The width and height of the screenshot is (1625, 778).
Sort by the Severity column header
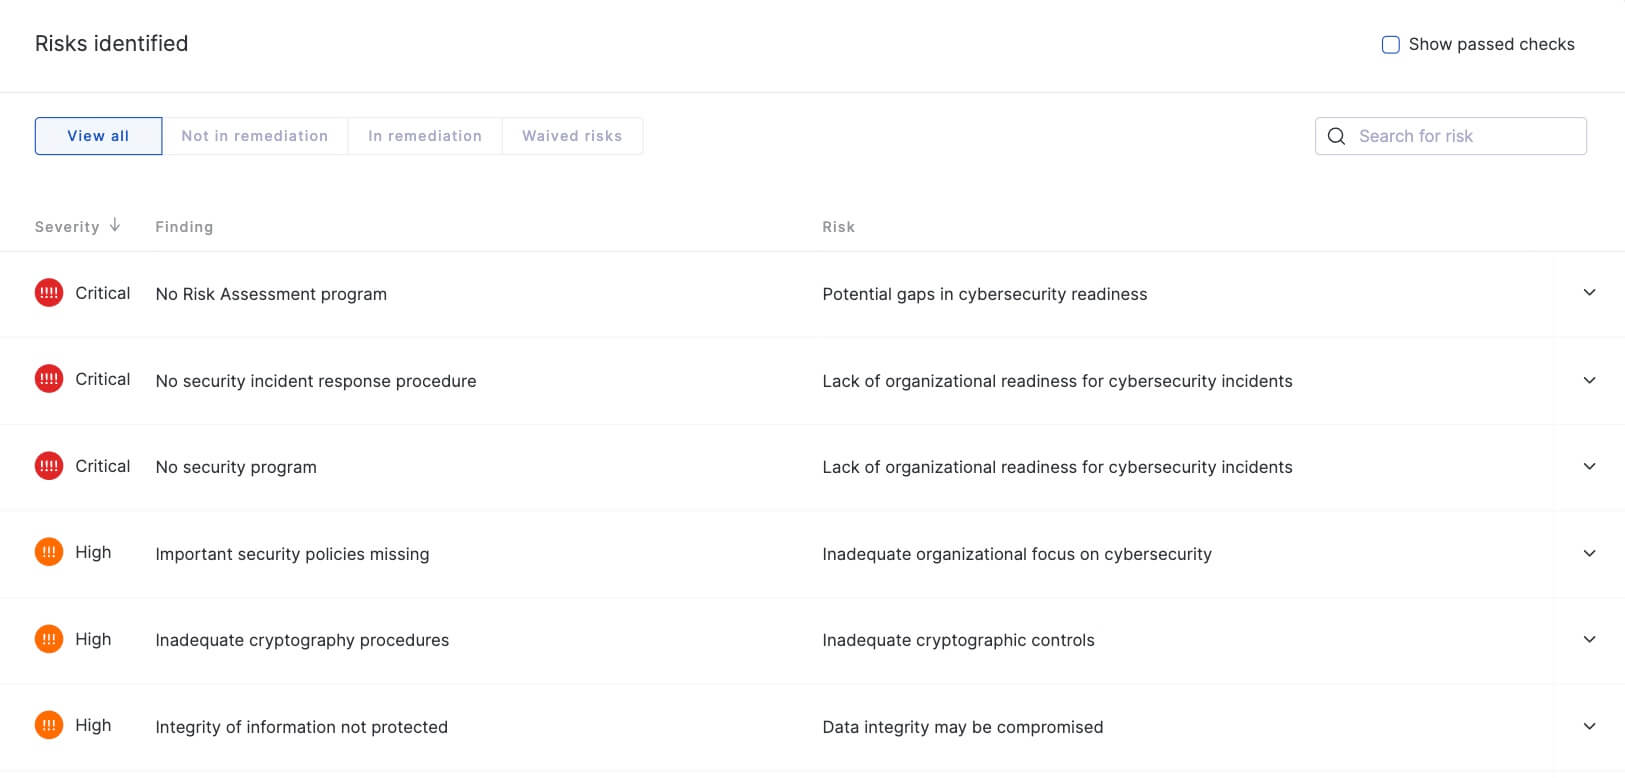67,227
